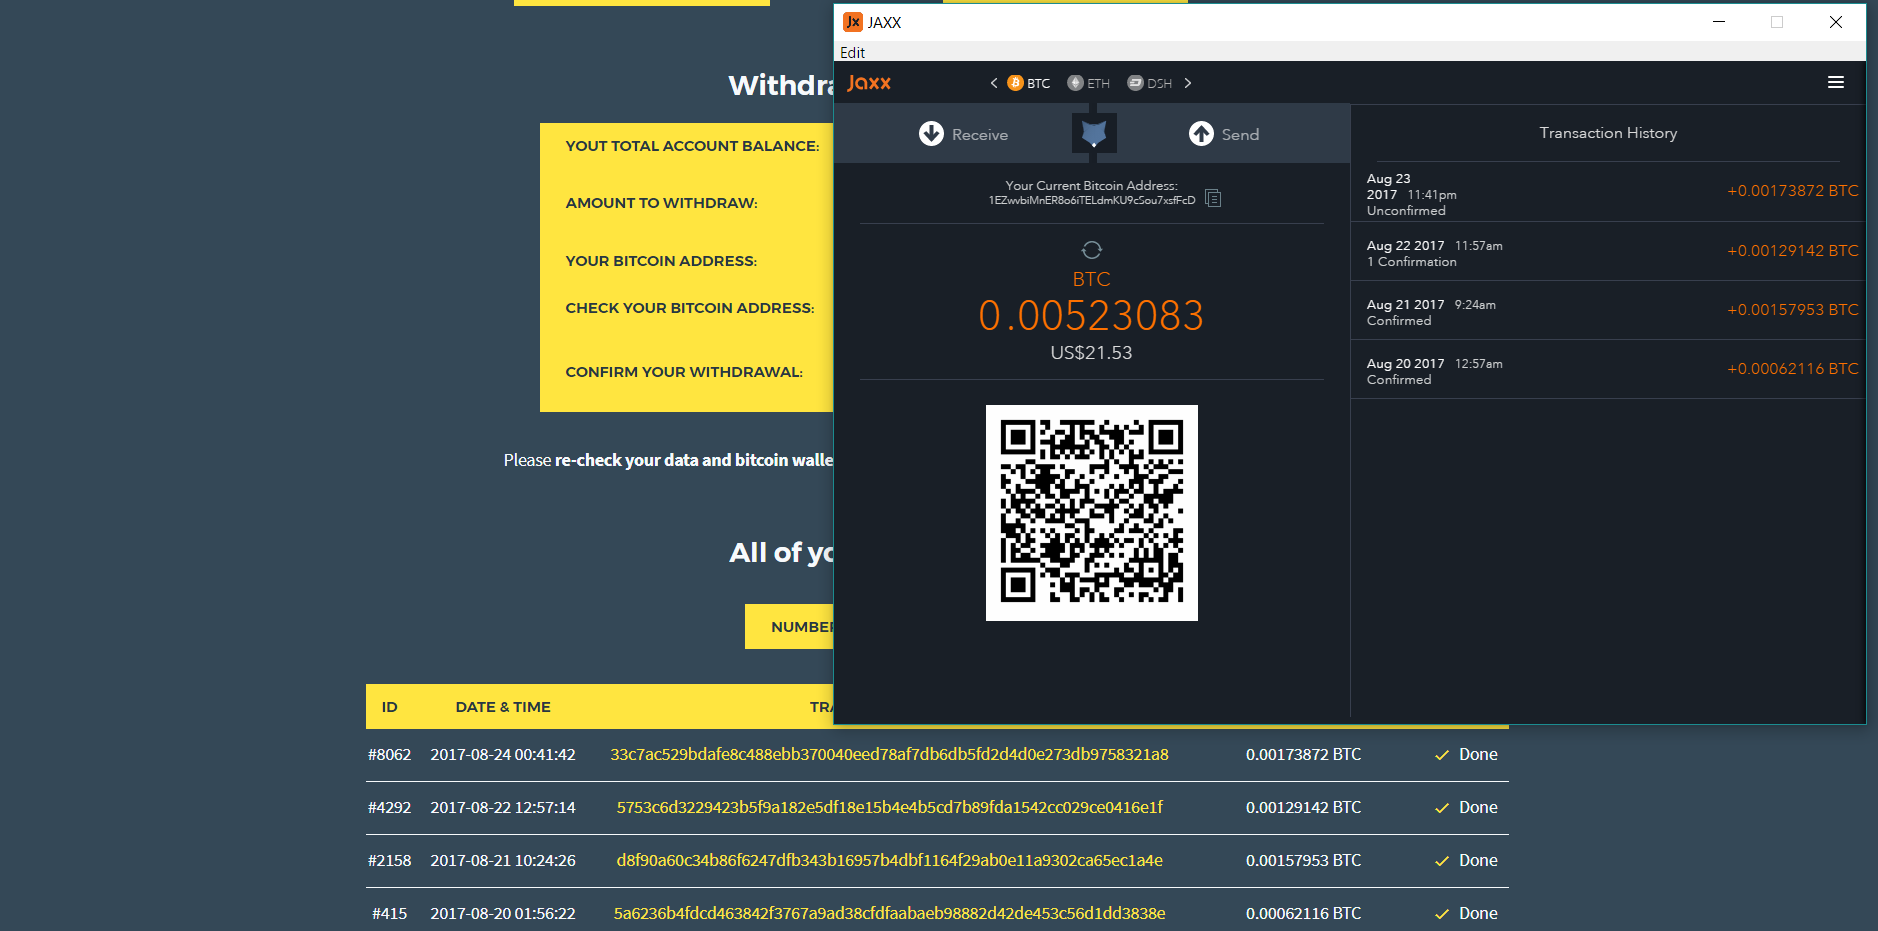Click the current Bitcoin address text
Screen dimensions: 1878x931
coord(1092,200)
